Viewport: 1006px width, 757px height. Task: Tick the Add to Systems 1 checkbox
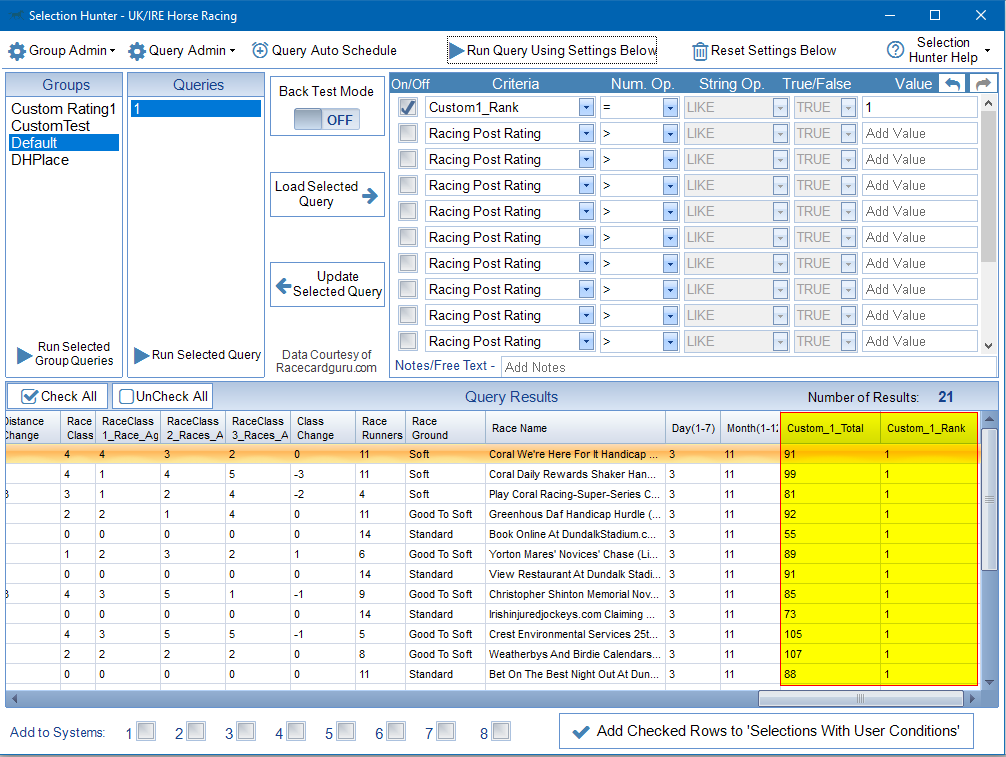click(x=146, y=731)
